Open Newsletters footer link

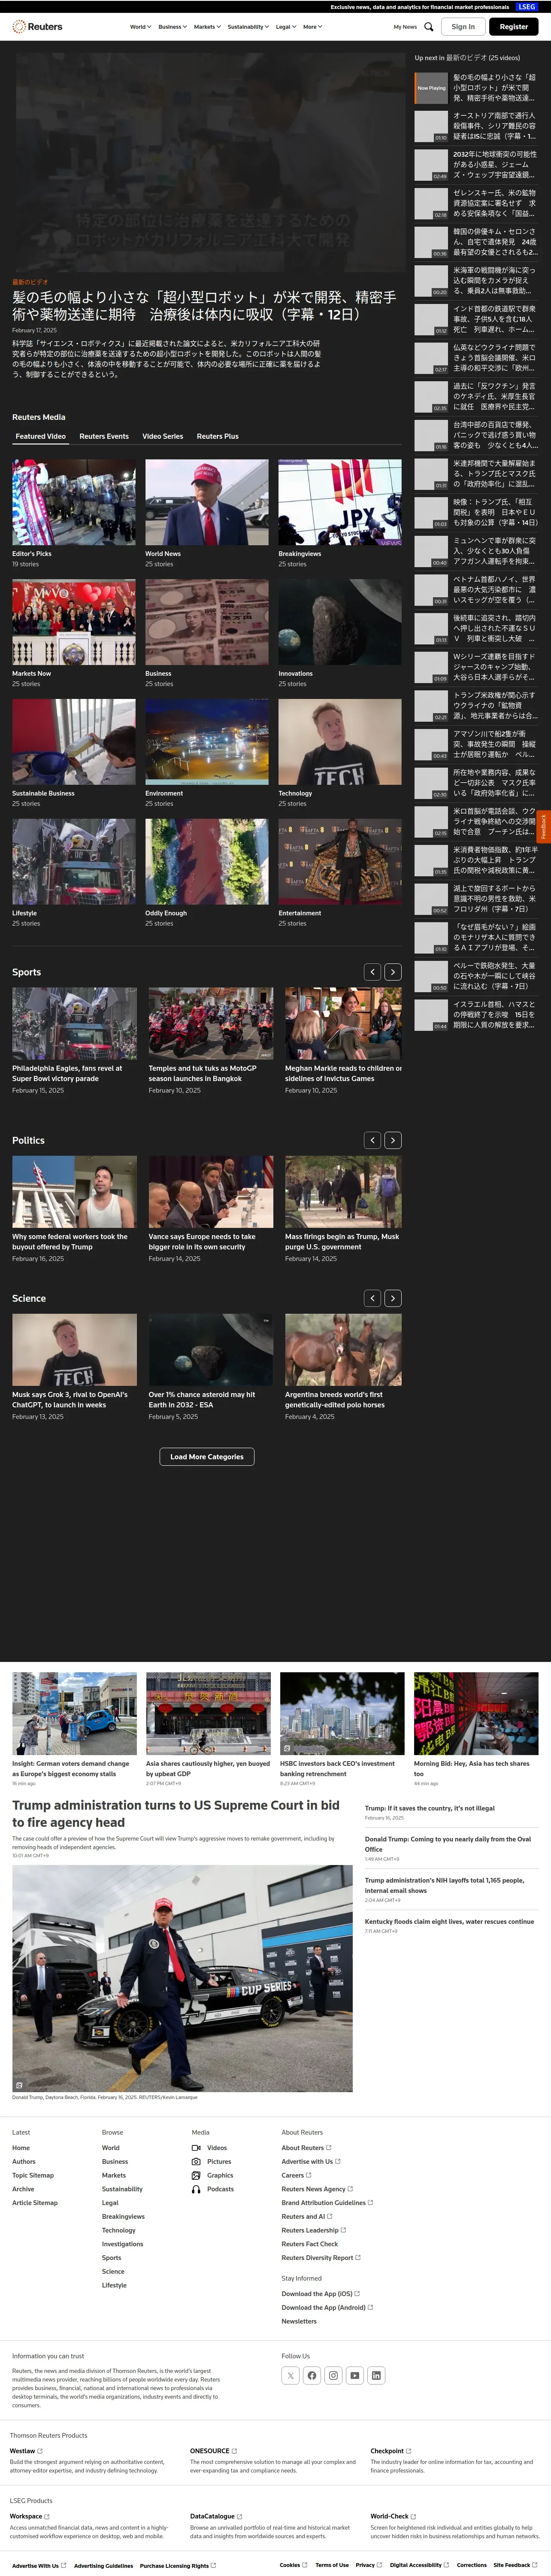[x=299, y=2321]
